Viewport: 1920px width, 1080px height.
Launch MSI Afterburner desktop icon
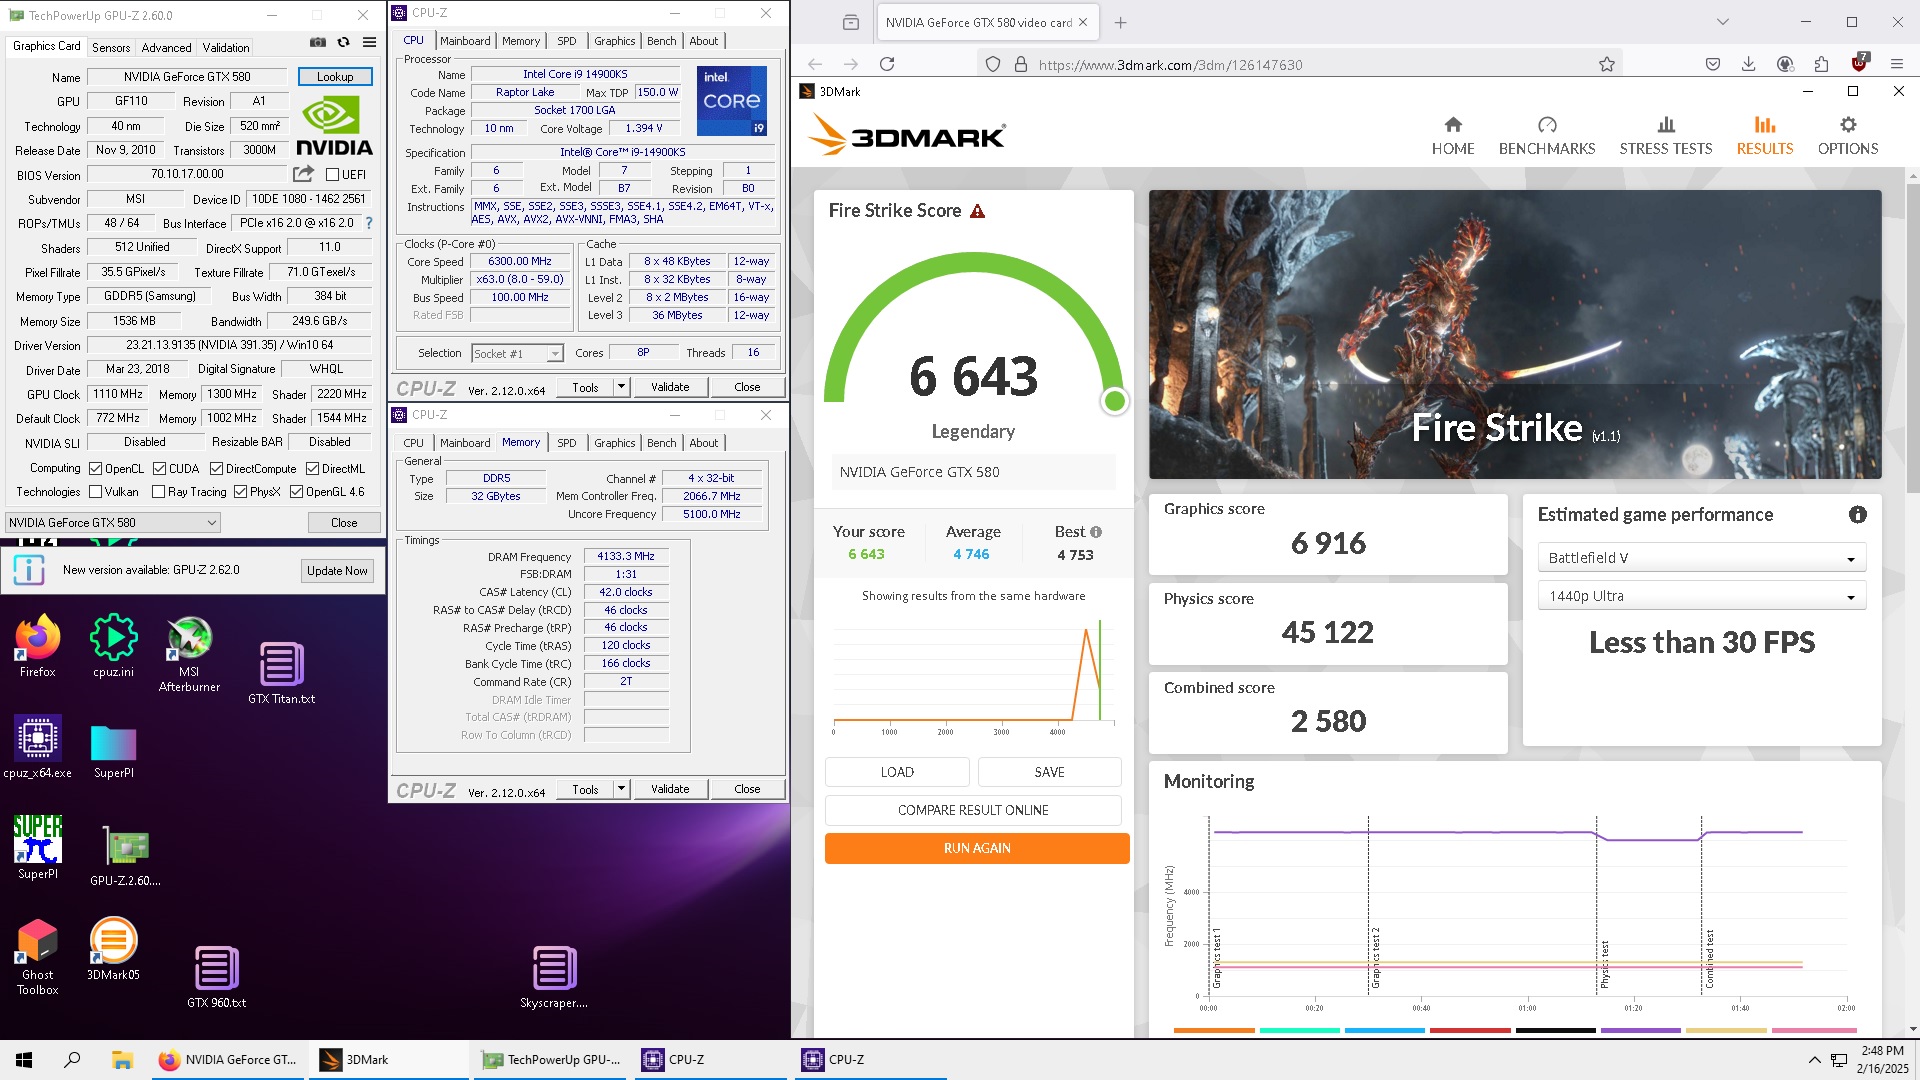189,653
